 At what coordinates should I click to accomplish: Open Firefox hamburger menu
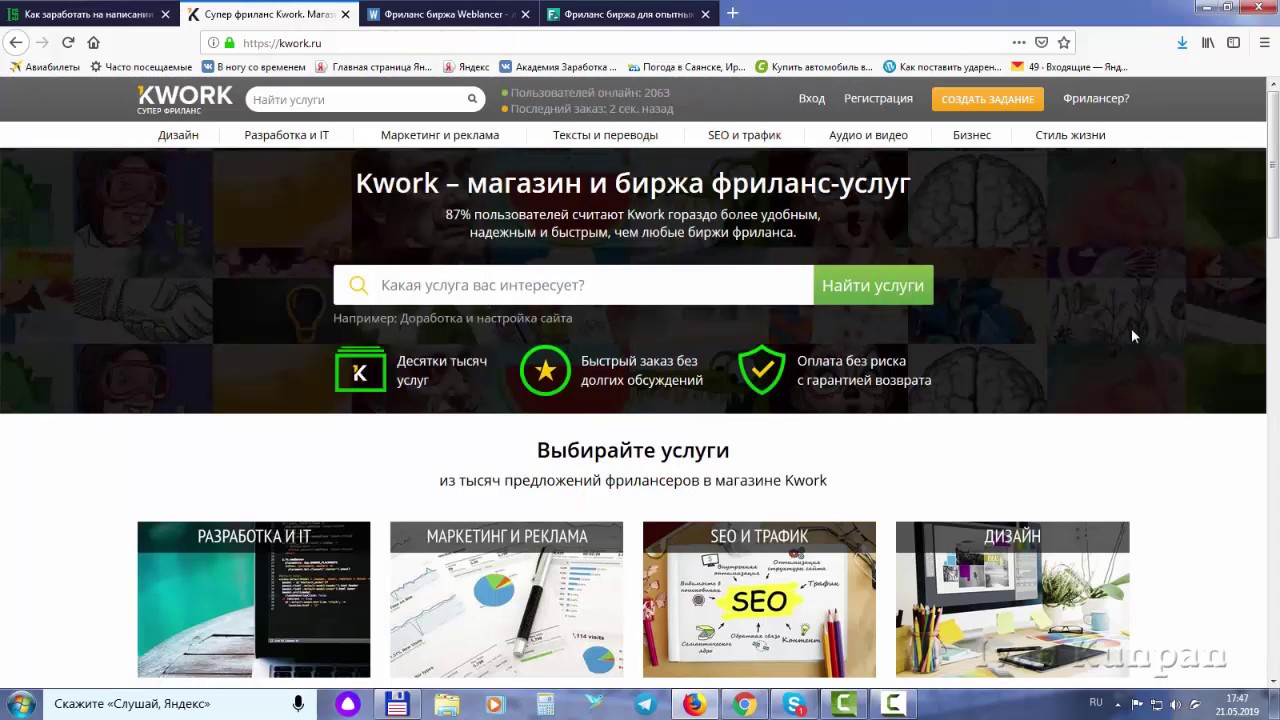tap(1263, 43)
